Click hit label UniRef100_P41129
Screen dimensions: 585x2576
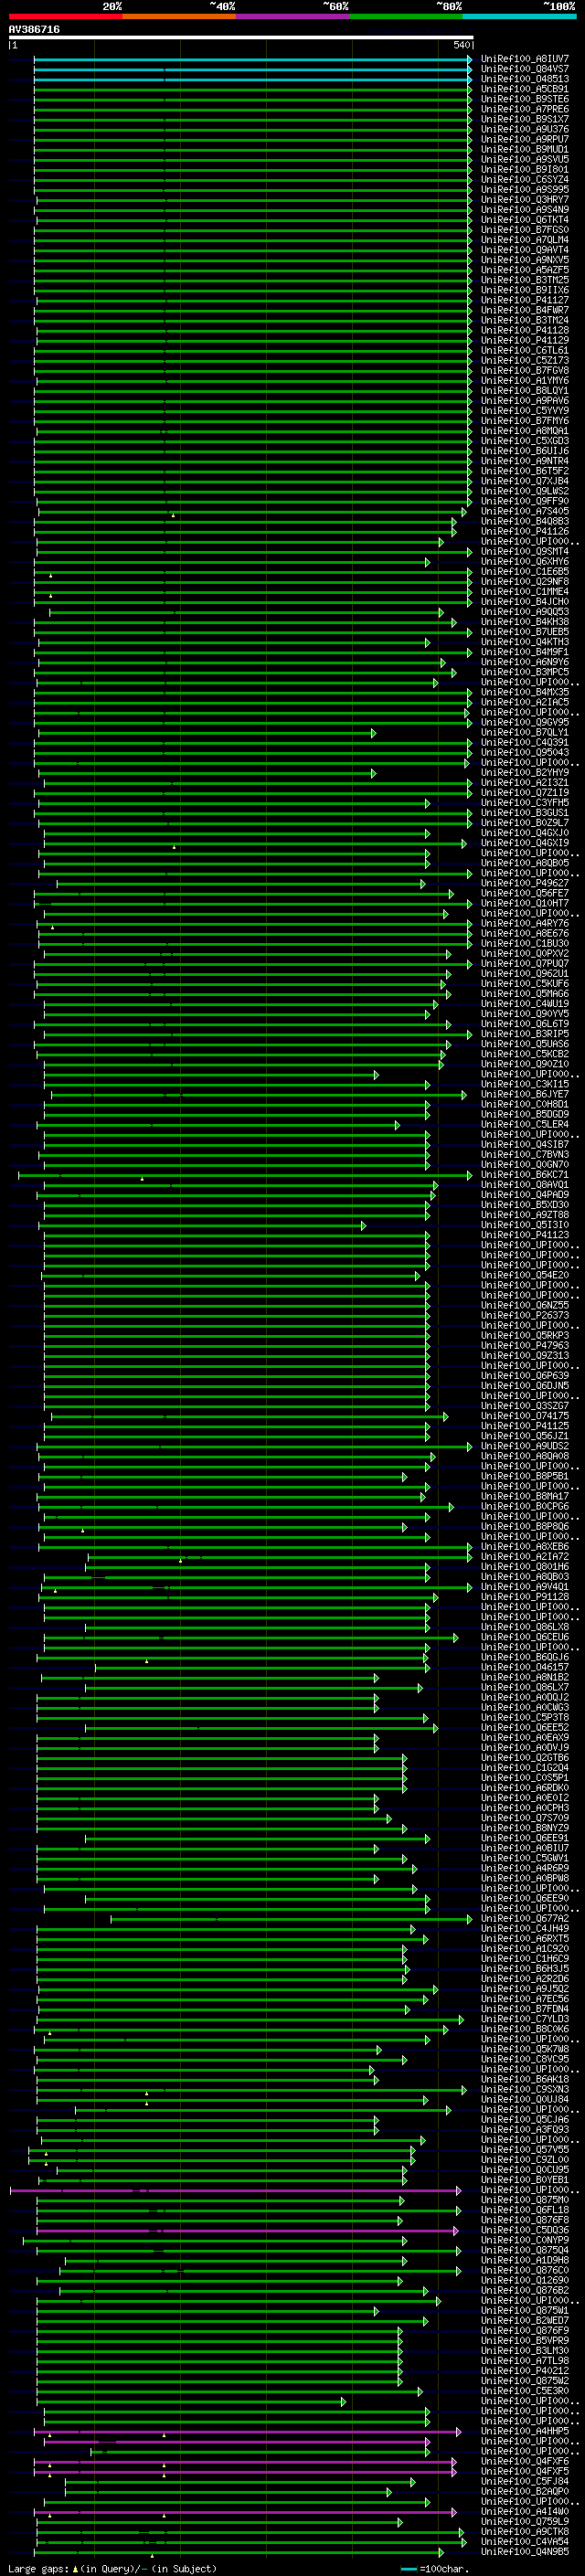point(525,340)
